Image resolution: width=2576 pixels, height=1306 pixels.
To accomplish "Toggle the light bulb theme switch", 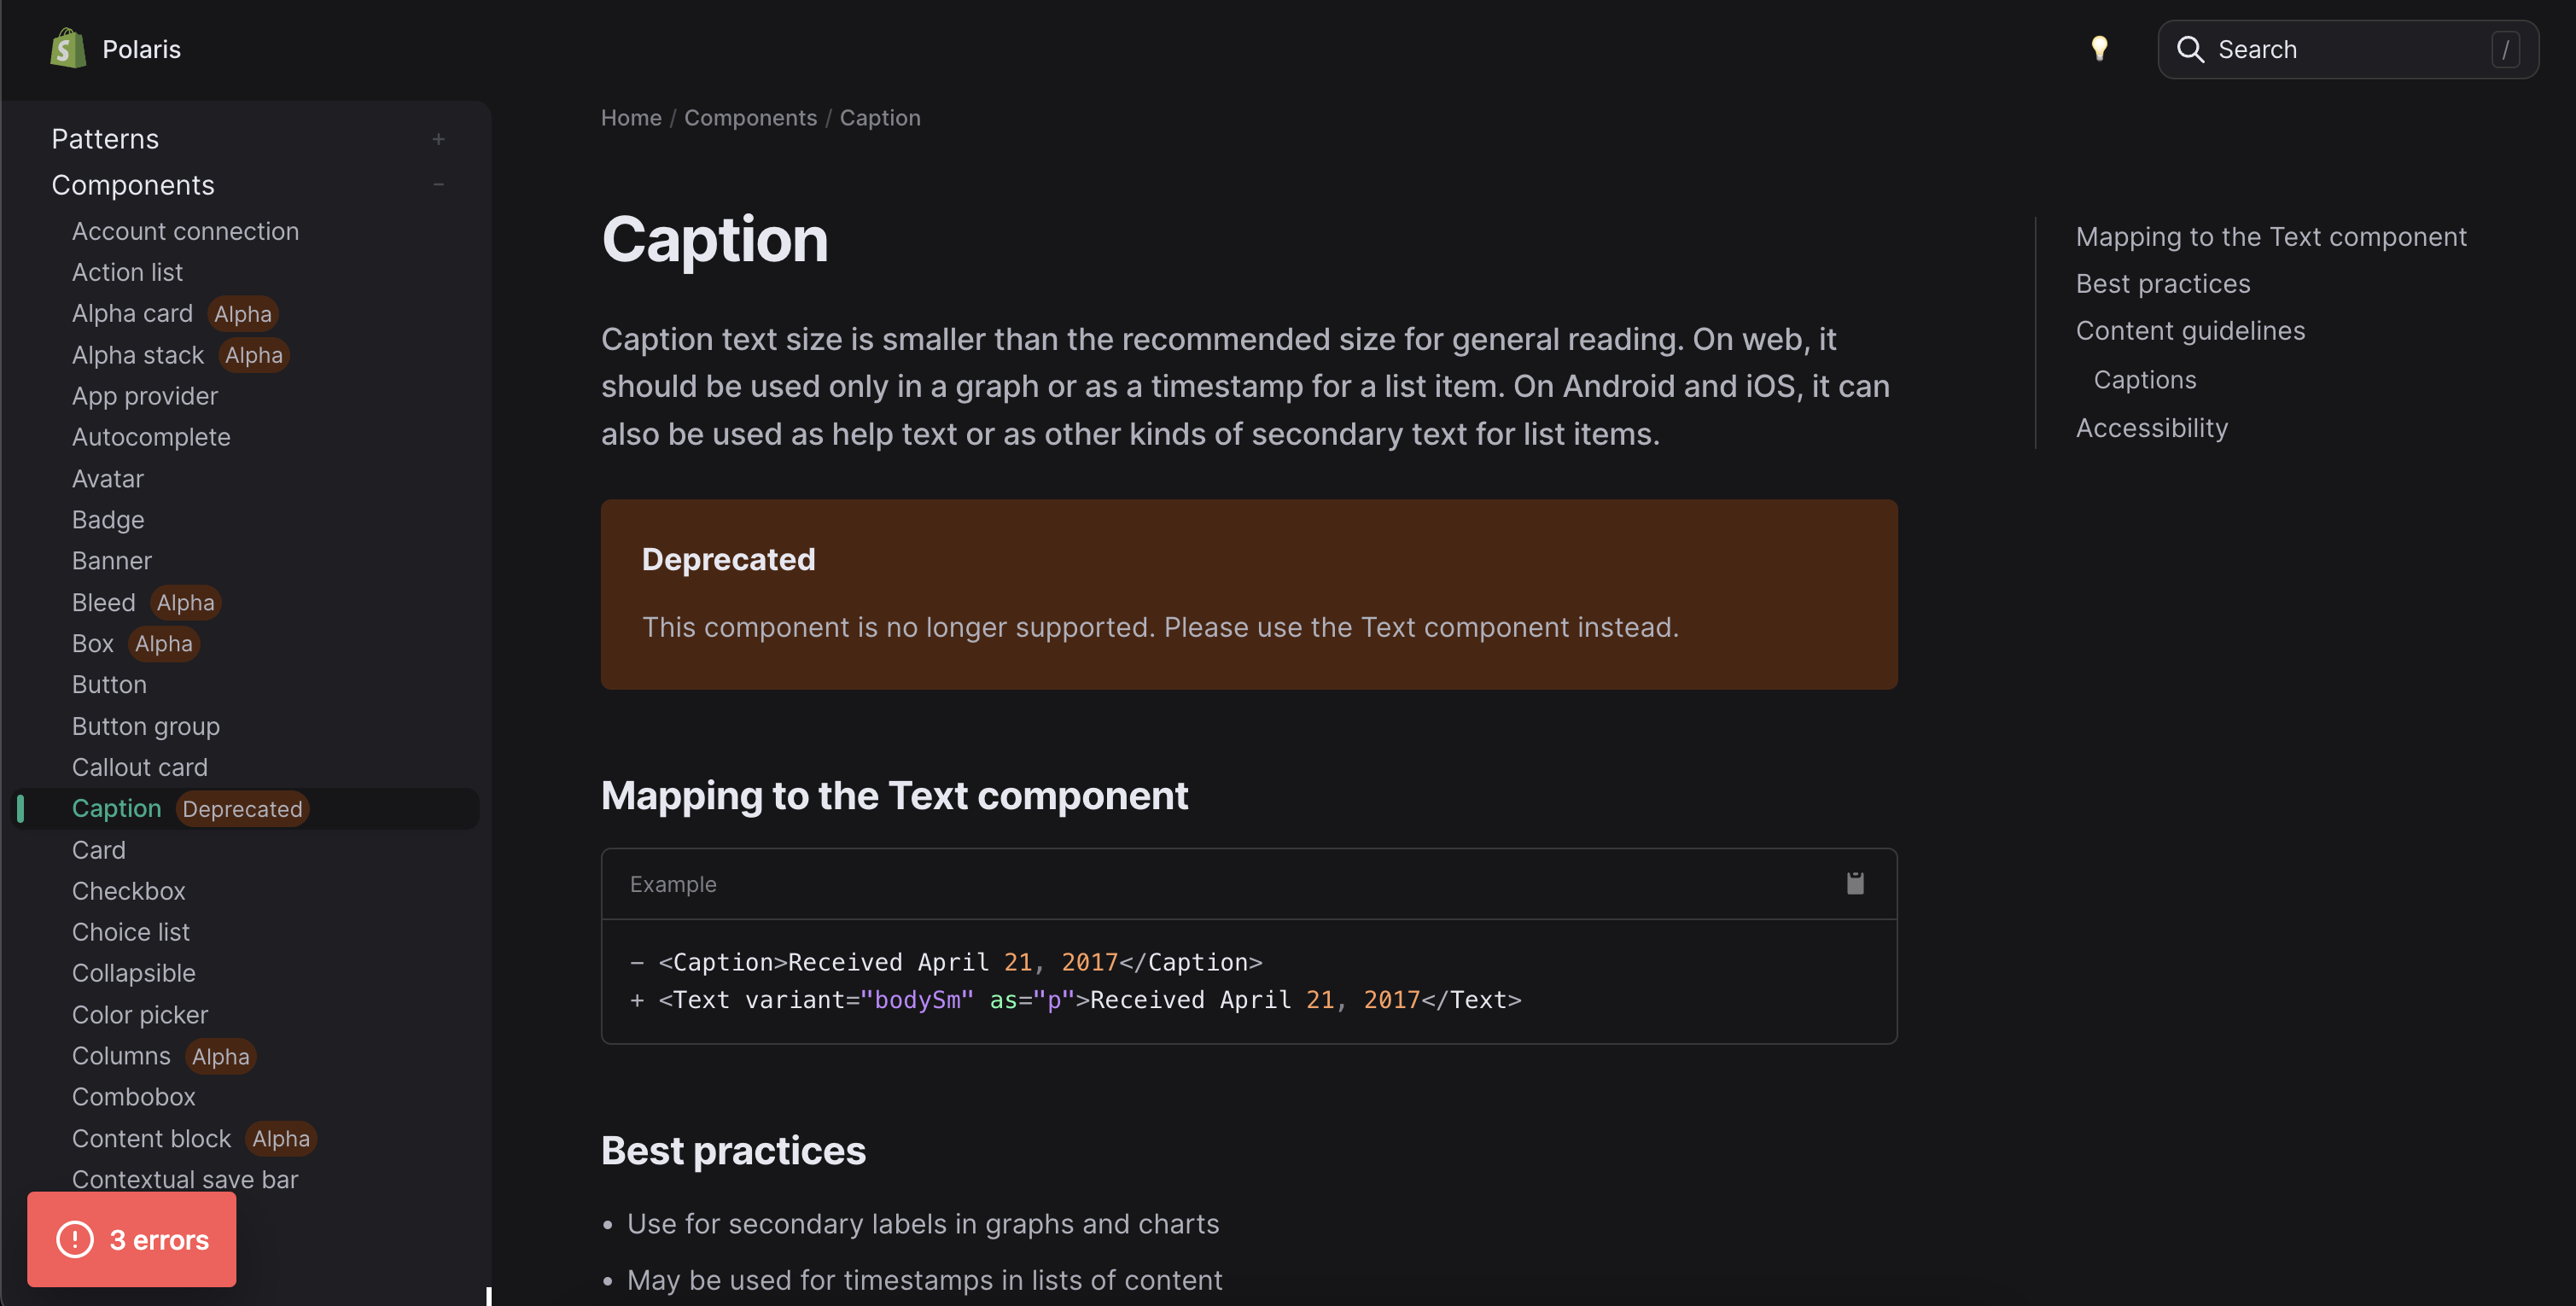I will [2099, 48].
